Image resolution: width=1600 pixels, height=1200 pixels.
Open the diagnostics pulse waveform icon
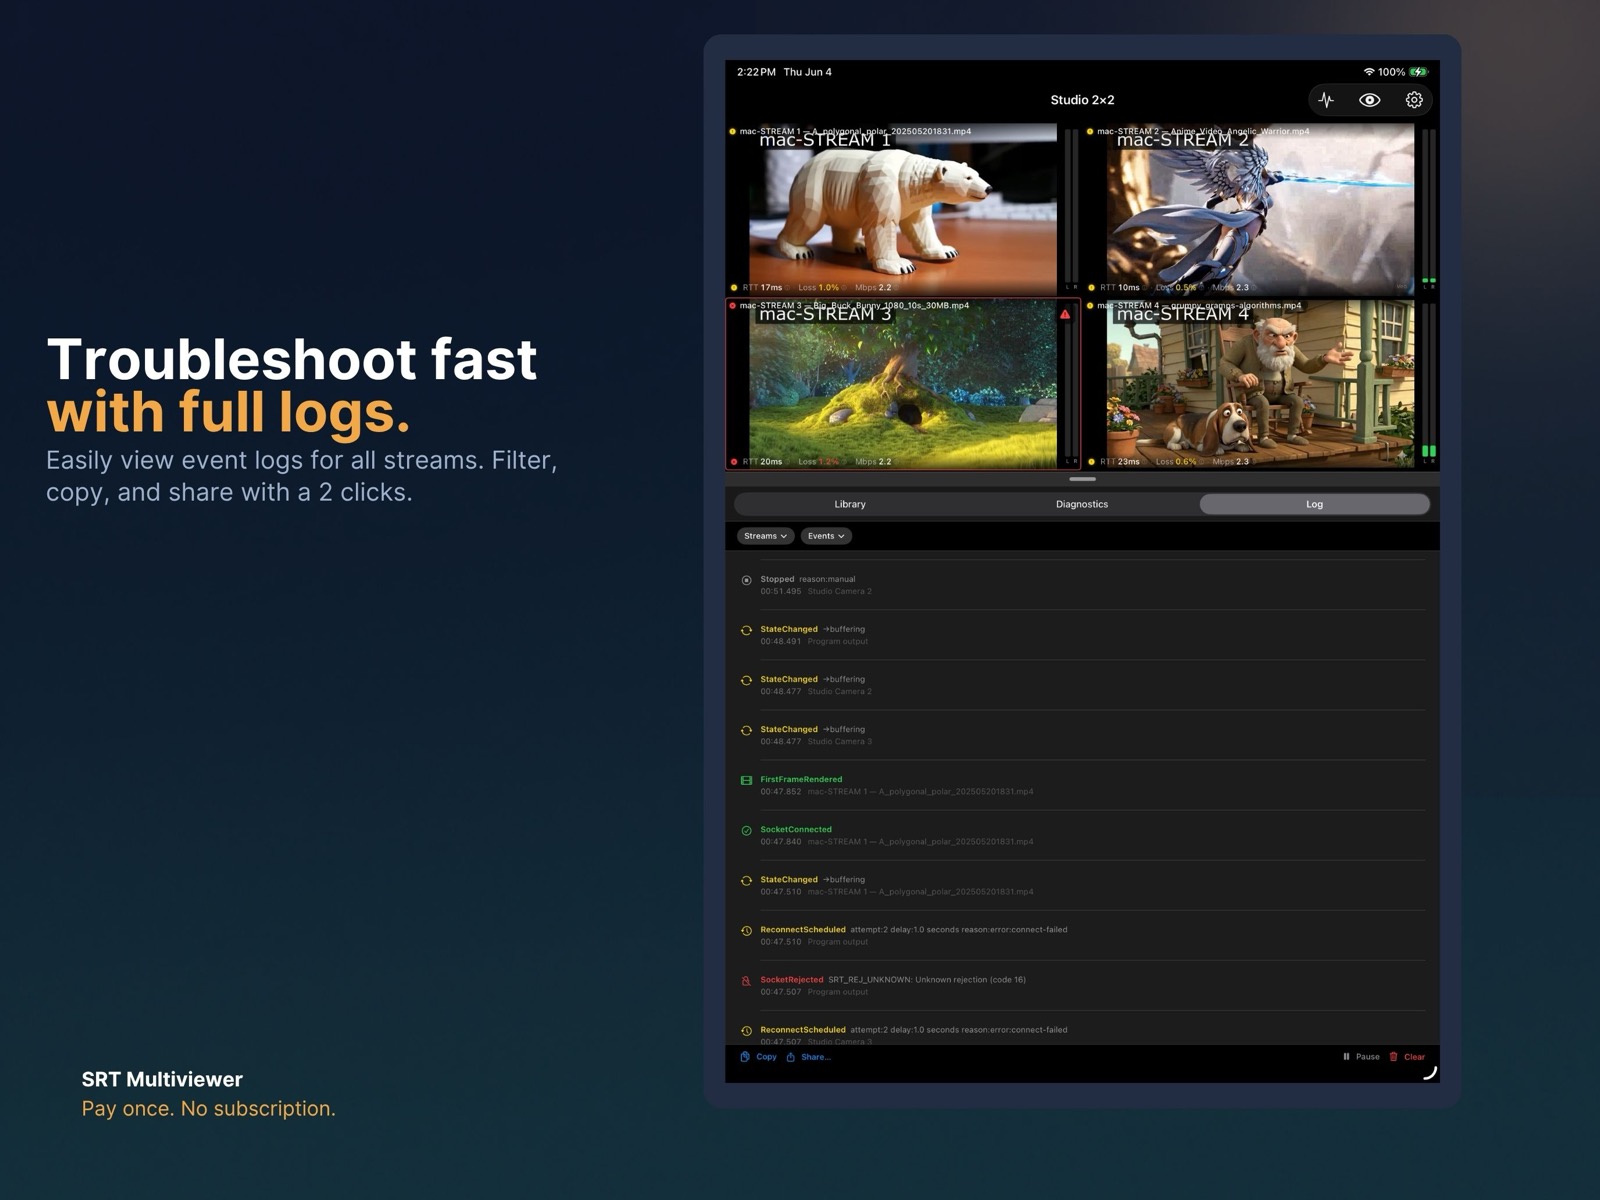click(x=1326, y=100)
